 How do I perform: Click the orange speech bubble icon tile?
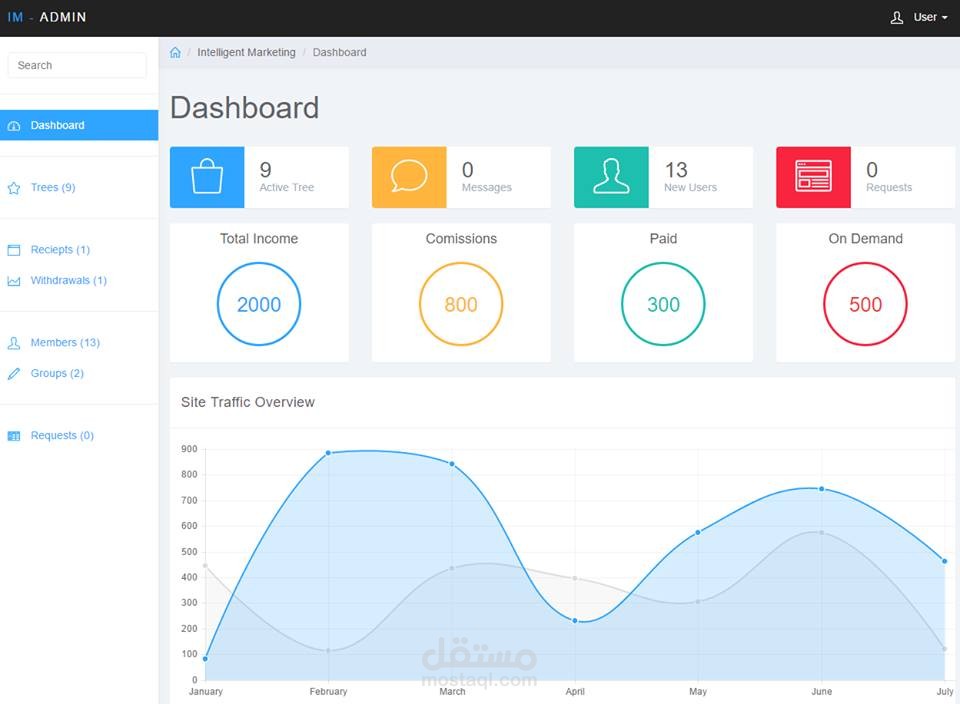pos(409,177)
